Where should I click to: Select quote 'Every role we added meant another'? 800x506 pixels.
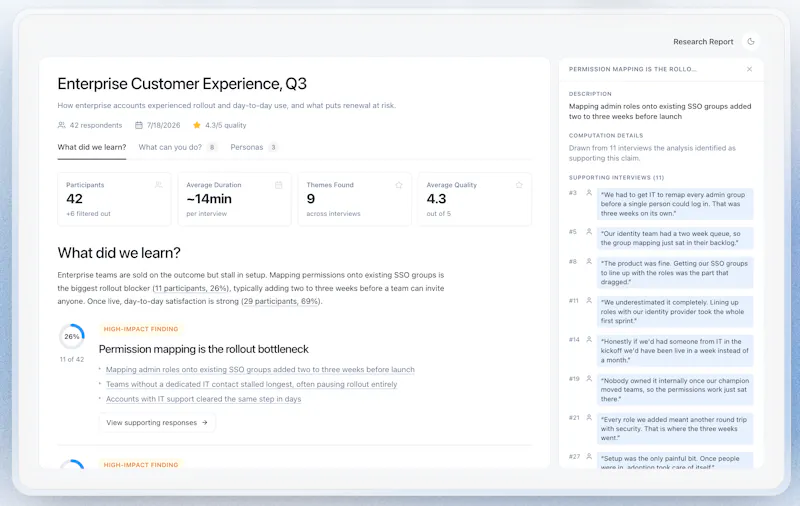pos(675,429)
